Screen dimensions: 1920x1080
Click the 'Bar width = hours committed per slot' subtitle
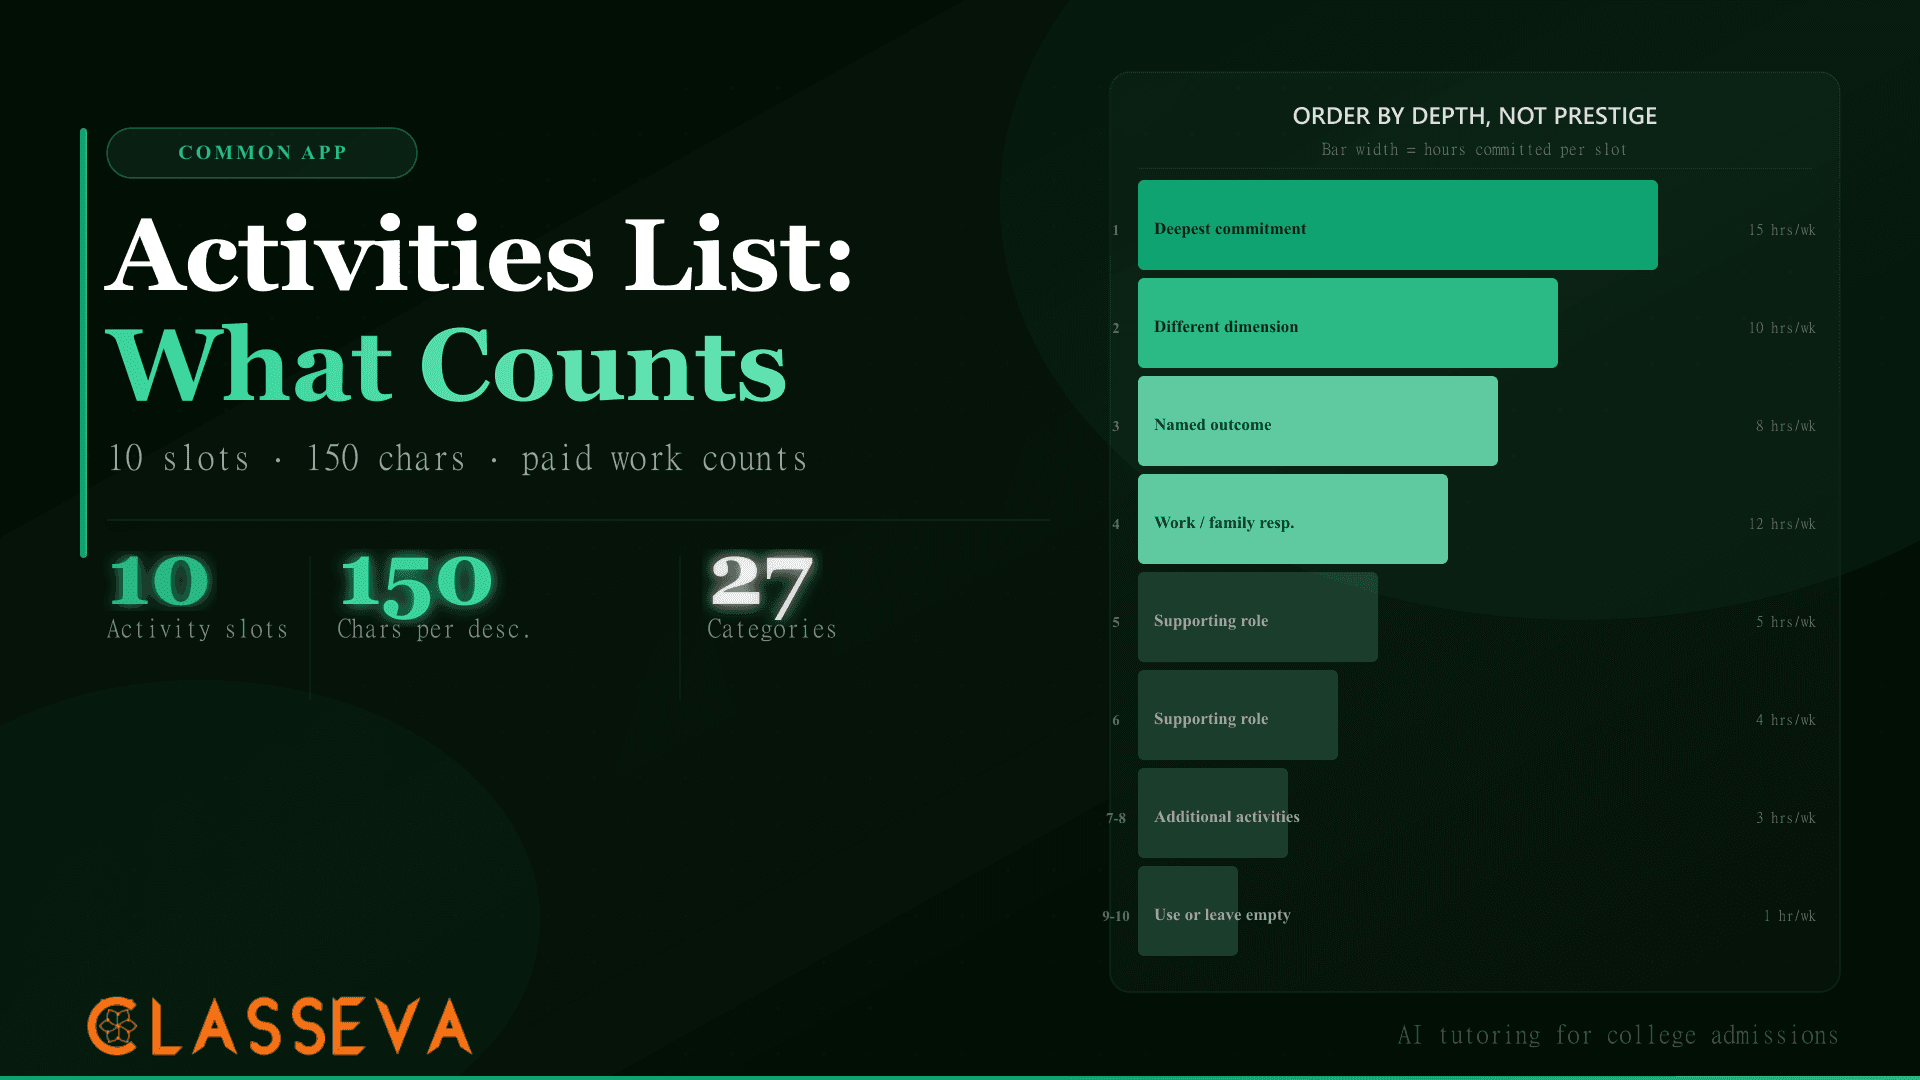(x=1474, y=150)
